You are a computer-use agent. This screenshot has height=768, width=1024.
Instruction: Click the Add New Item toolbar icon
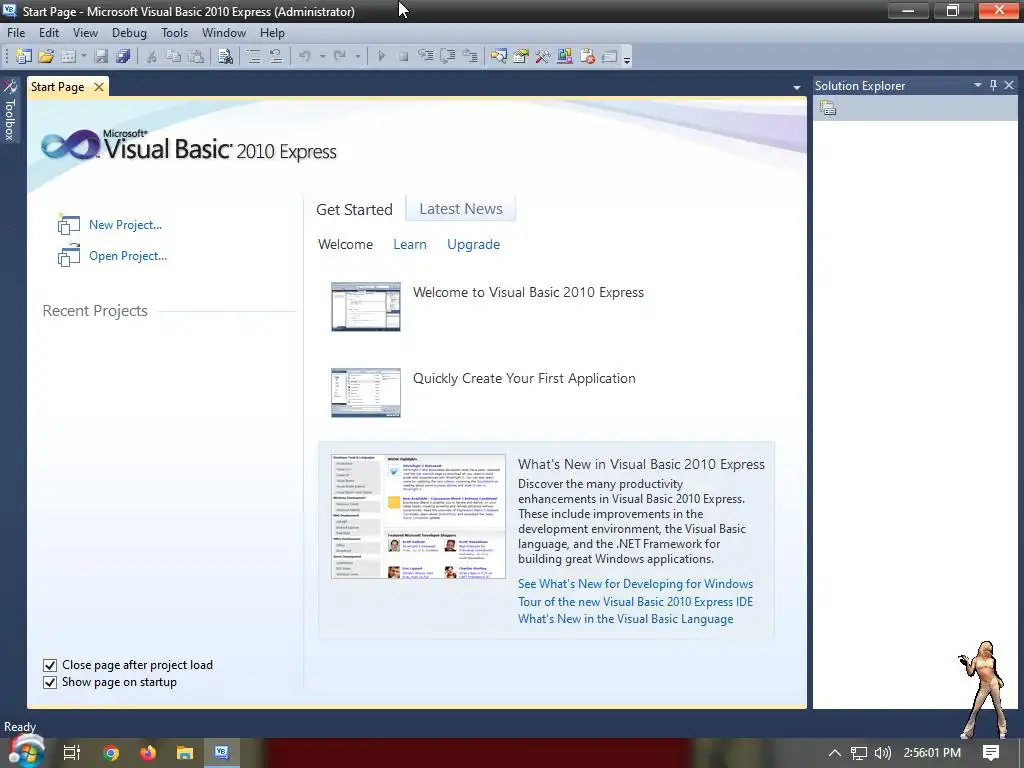68,56
